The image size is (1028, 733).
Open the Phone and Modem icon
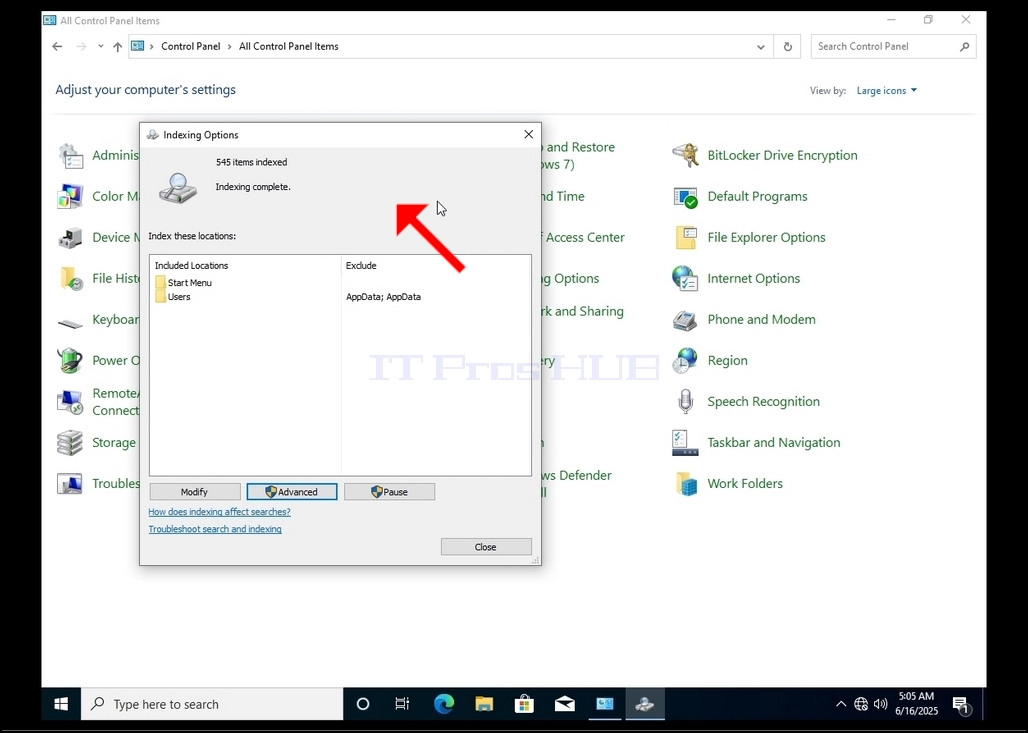tap(685, 320)
